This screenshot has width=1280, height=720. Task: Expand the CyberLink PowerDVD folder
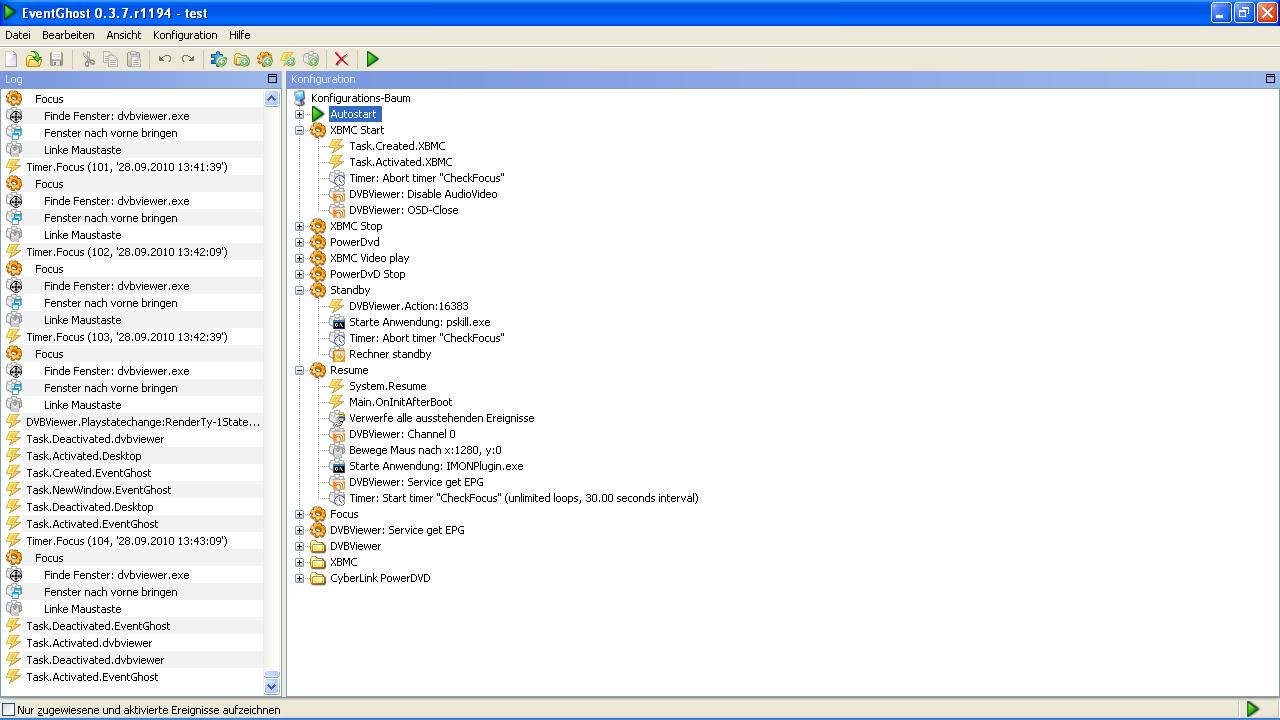click(299, 578)
